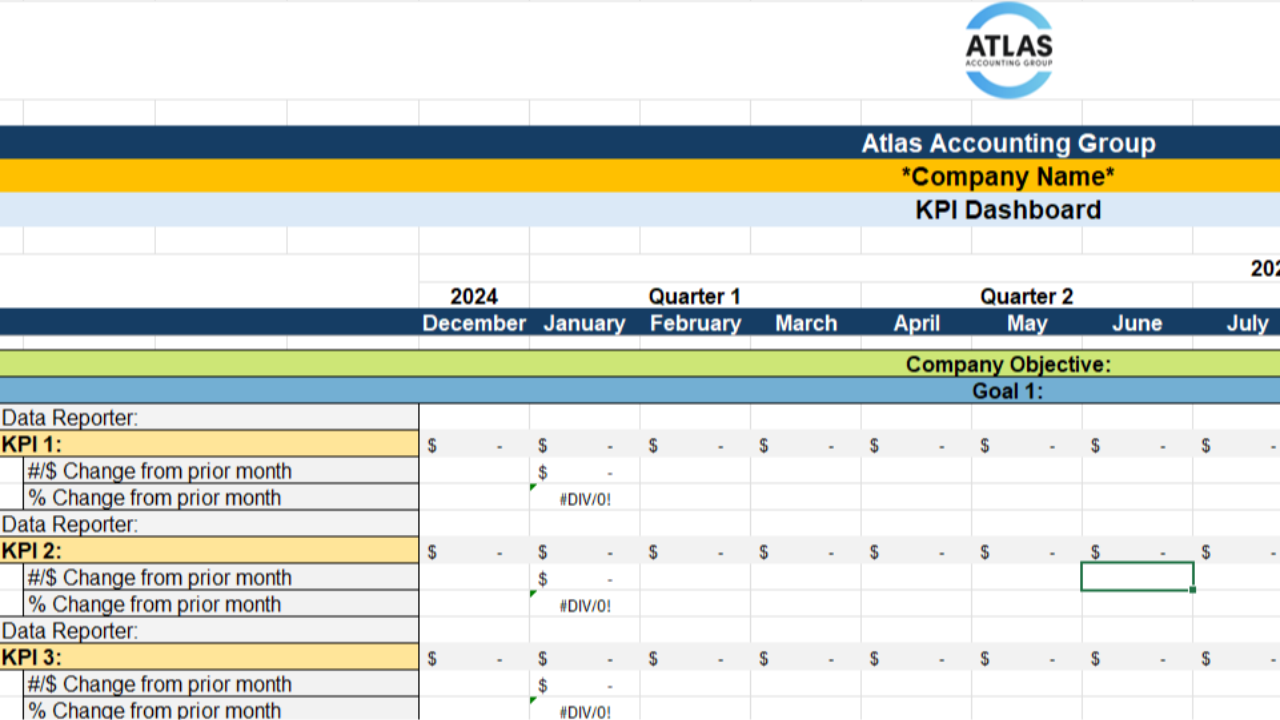Select KPI 3 April value cell
Viewport: 1280px width, 720px height.
tap(916, 658)
